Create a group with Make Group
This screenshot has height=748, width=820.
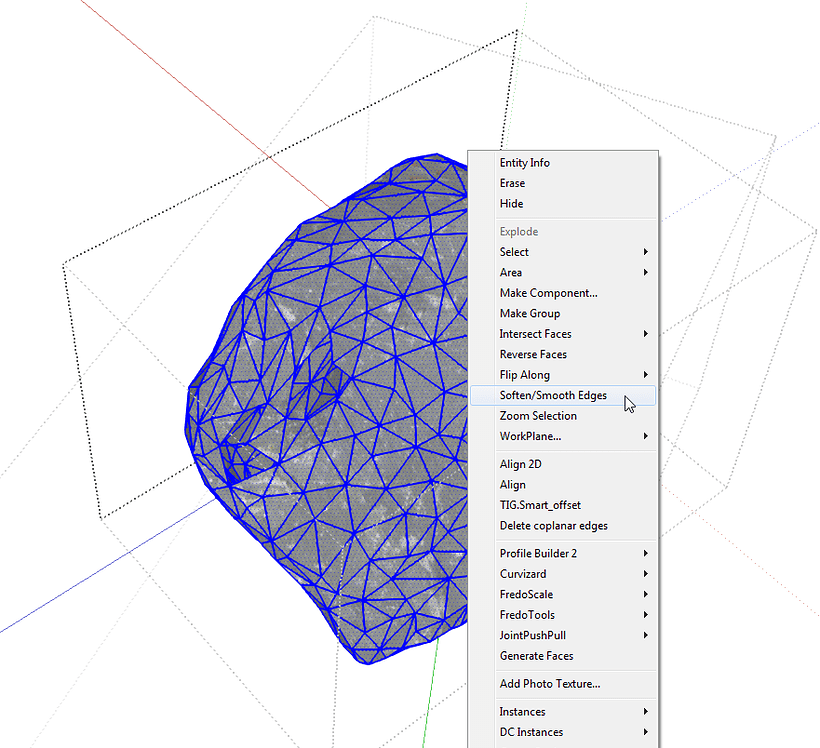pos(528,313)
